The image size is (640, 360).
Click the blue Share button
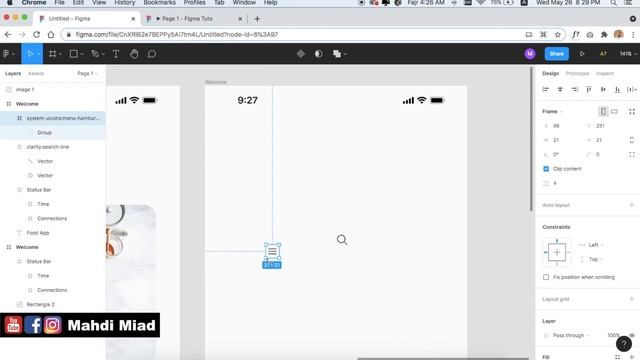(556, 54)
